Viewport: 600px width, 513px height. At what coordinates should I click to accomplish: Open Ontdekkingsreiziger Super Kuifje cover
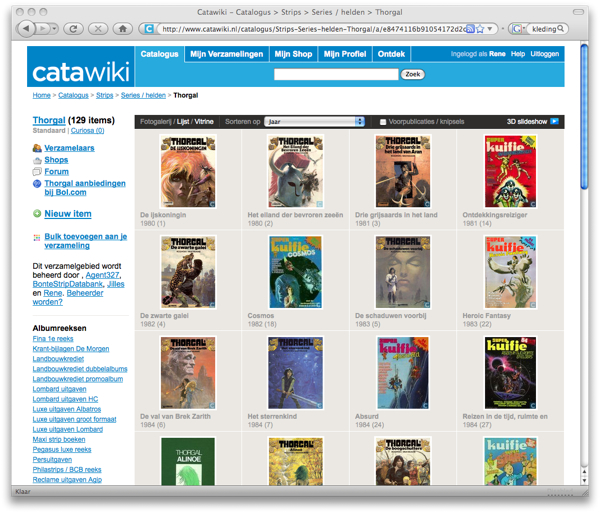click(510, 171)
